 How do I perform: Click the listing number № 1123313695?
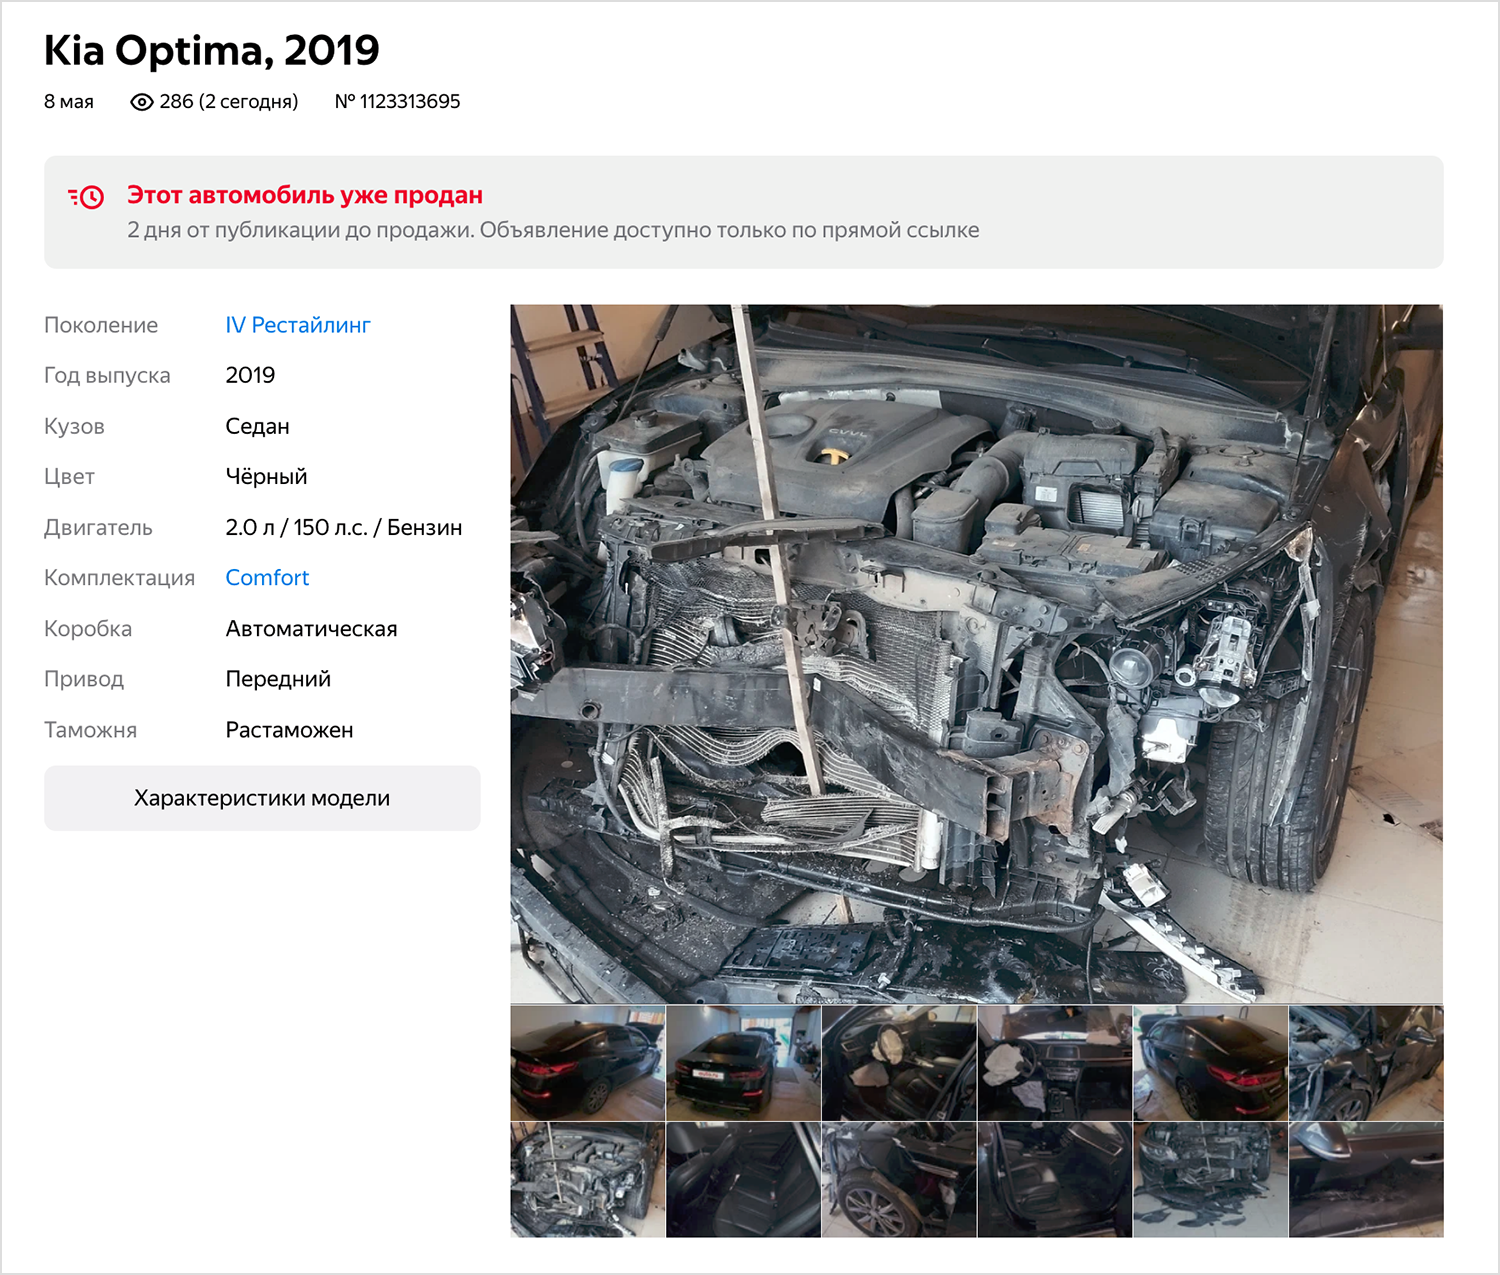click(397, 102)
